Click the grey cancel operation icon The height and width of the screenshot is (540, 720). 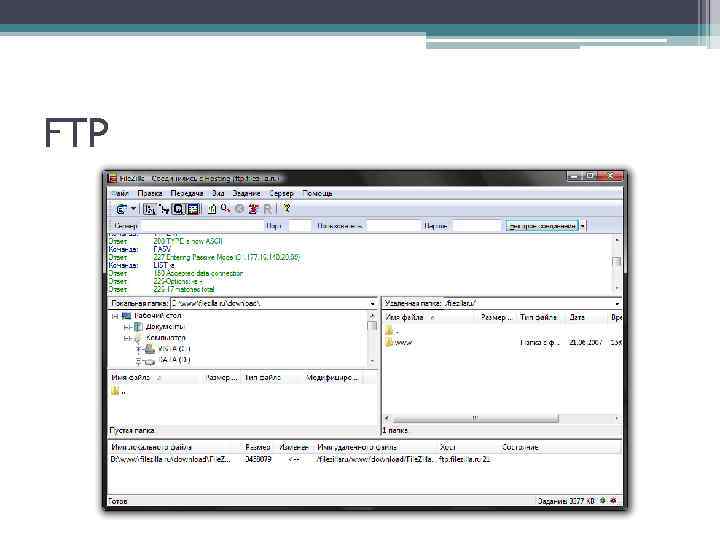coord(239,209)
